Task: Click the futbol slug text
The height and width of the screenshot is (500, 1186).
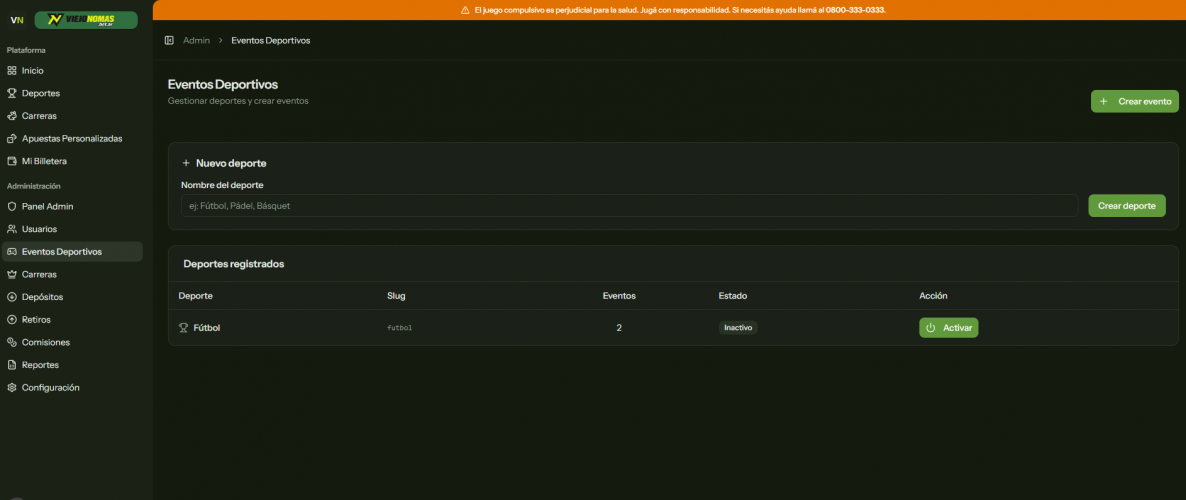Action: (x=399, y=328)
